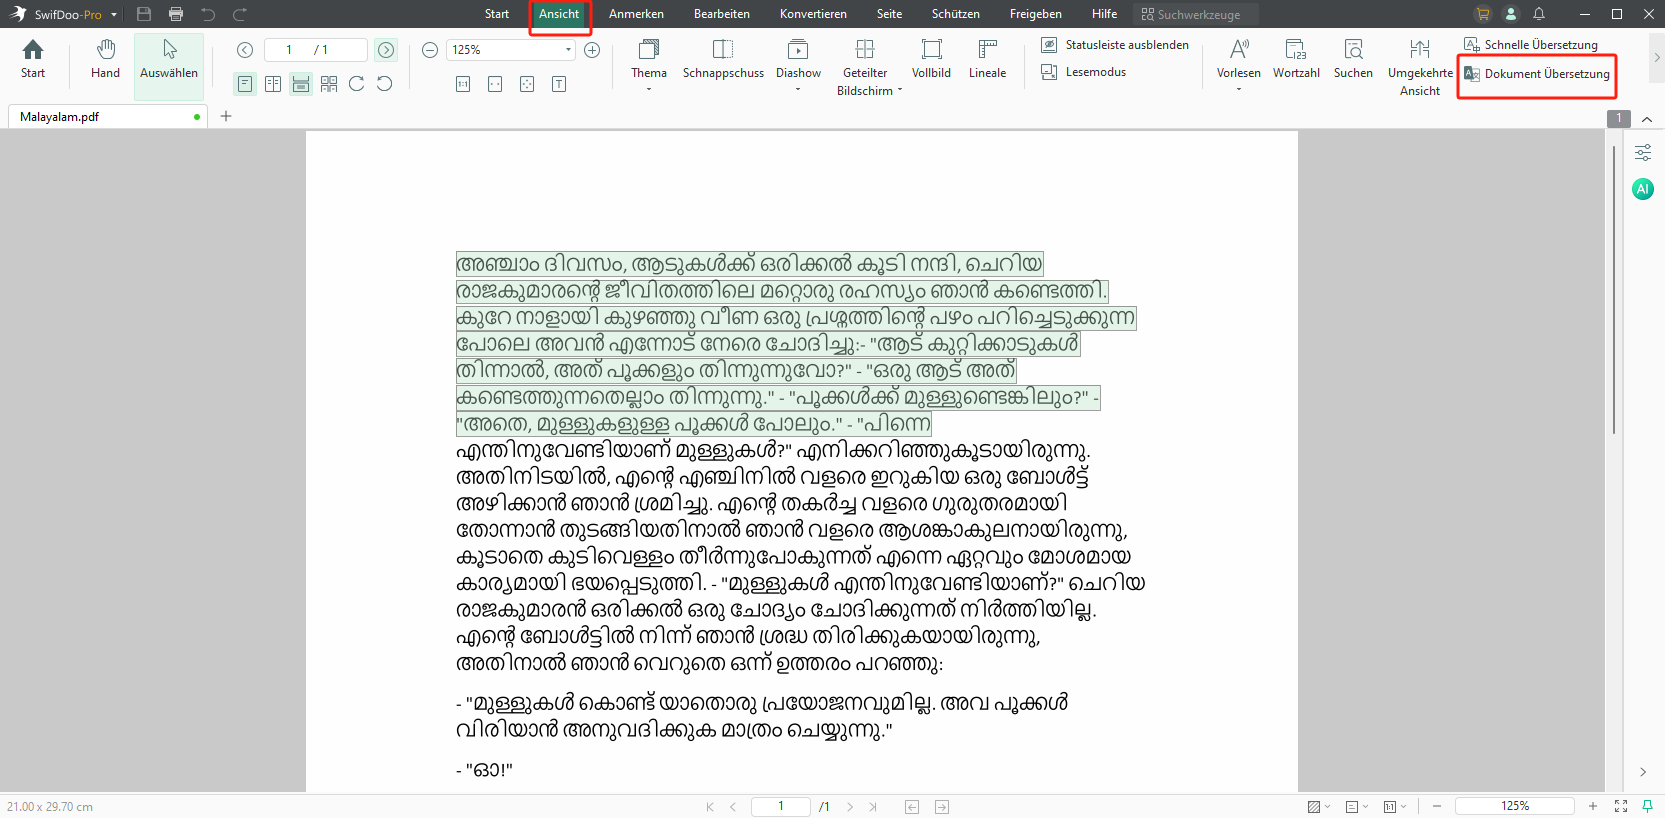The image size is (1665, 818).
Task: Switch to Vollbild mode
Action: click(x=931, y=59)
